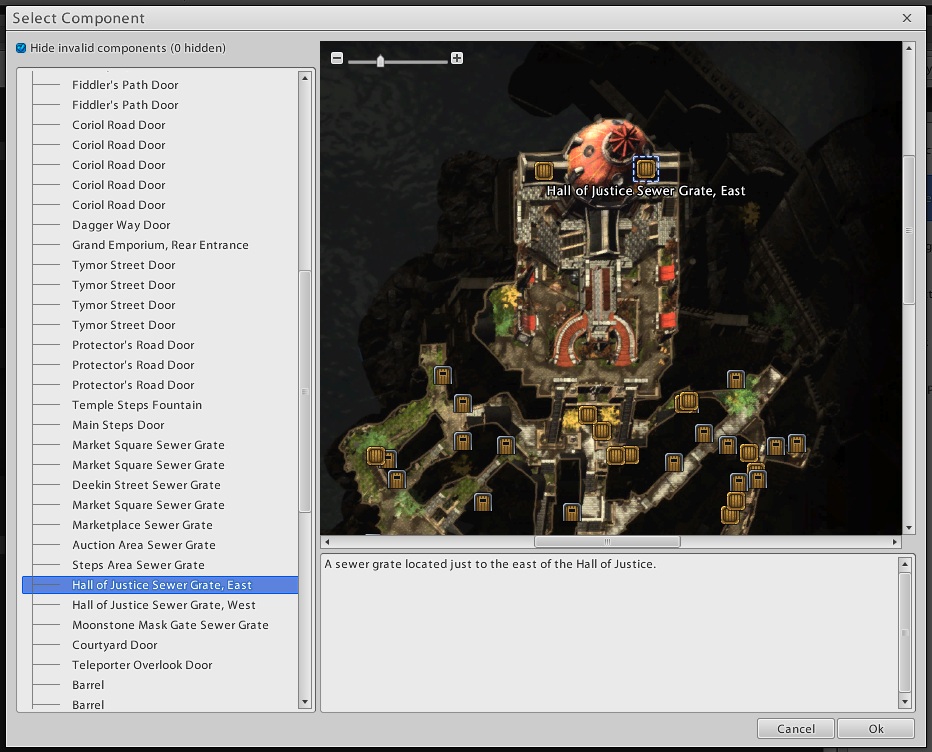The width and height of the screenshot is (932, 752).
Task: Pick Main Steps Door from the list
Action: 118,425
